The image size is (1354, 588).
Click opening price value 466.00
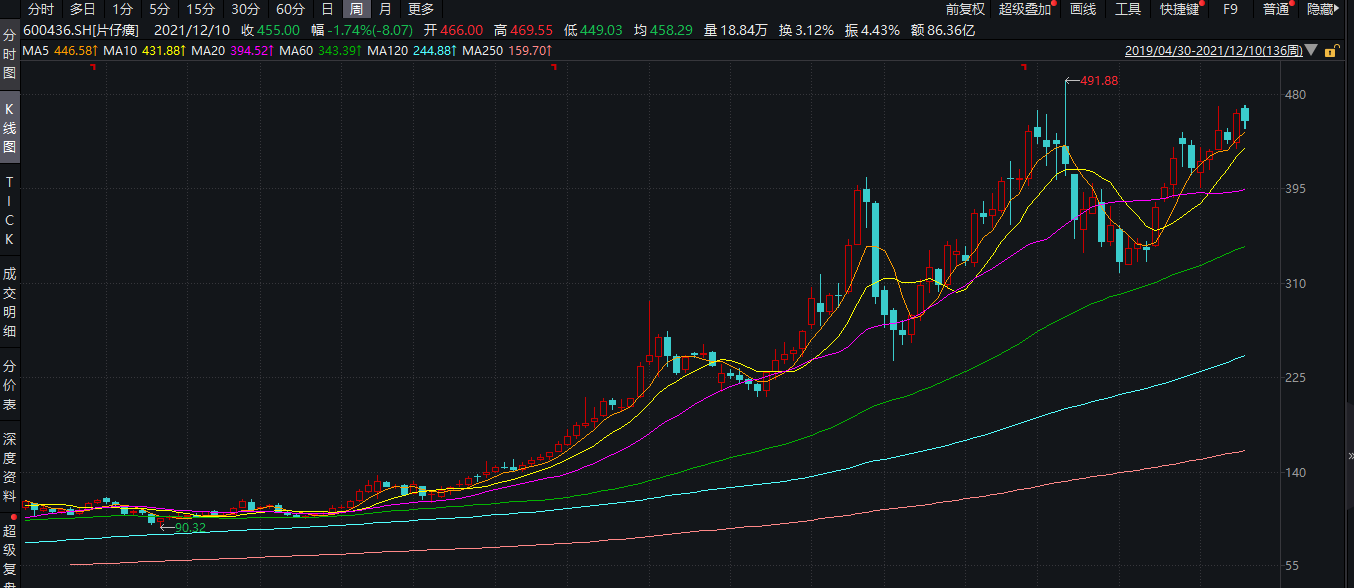pyautogui.click(x=462, y=30)
